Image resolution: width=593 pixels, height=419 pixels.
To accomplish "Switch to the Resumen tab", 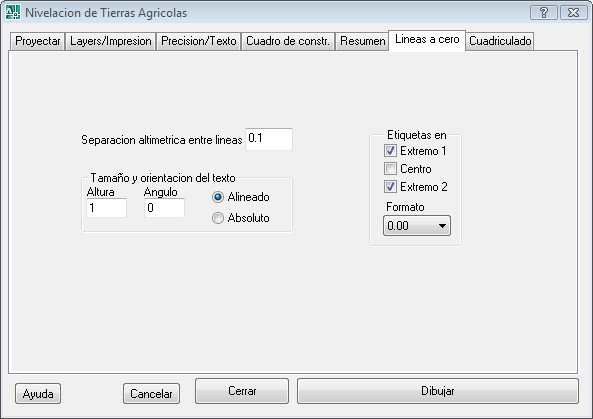I will 362,41.
